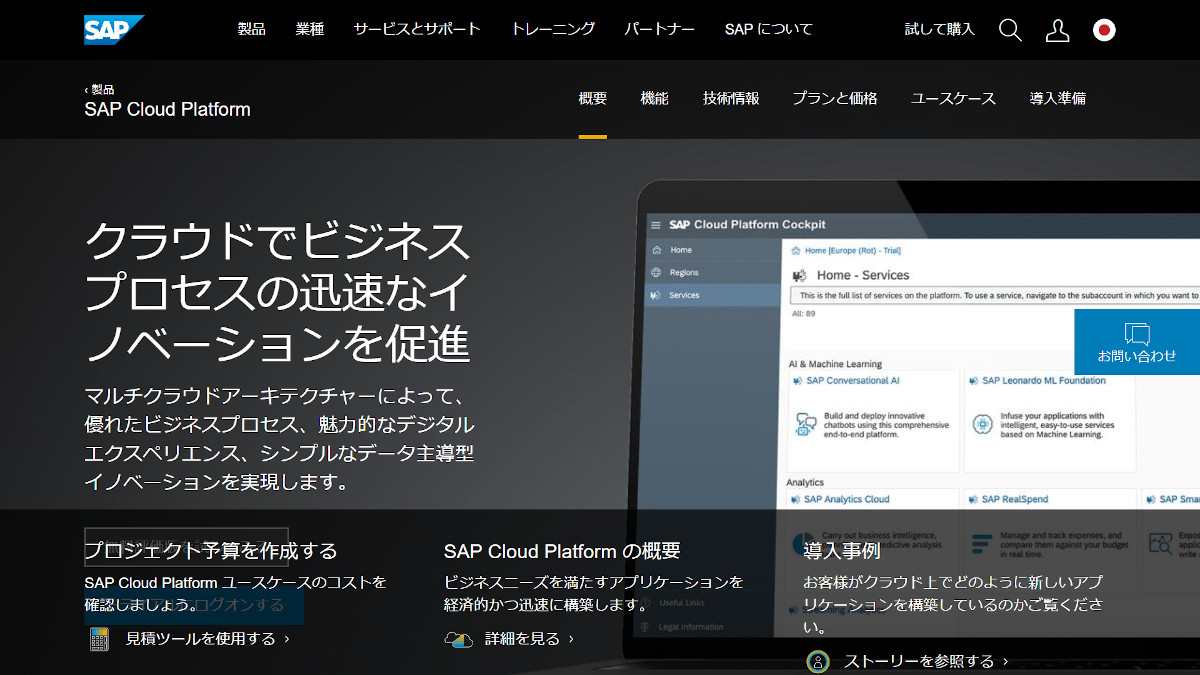The width and height of the screenshot is (1200, 675).
Task: Click the circular story icon beside ストーリーを参照する
Action: (x=818, y=661)
